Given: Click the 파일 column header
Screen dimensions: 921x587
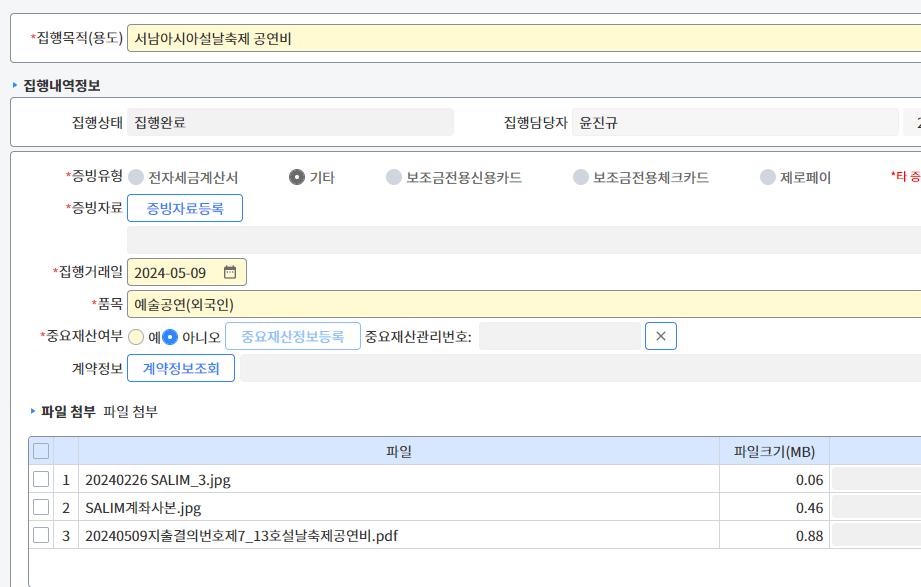Looking at the screenshot, I should [x=399, y=451].
